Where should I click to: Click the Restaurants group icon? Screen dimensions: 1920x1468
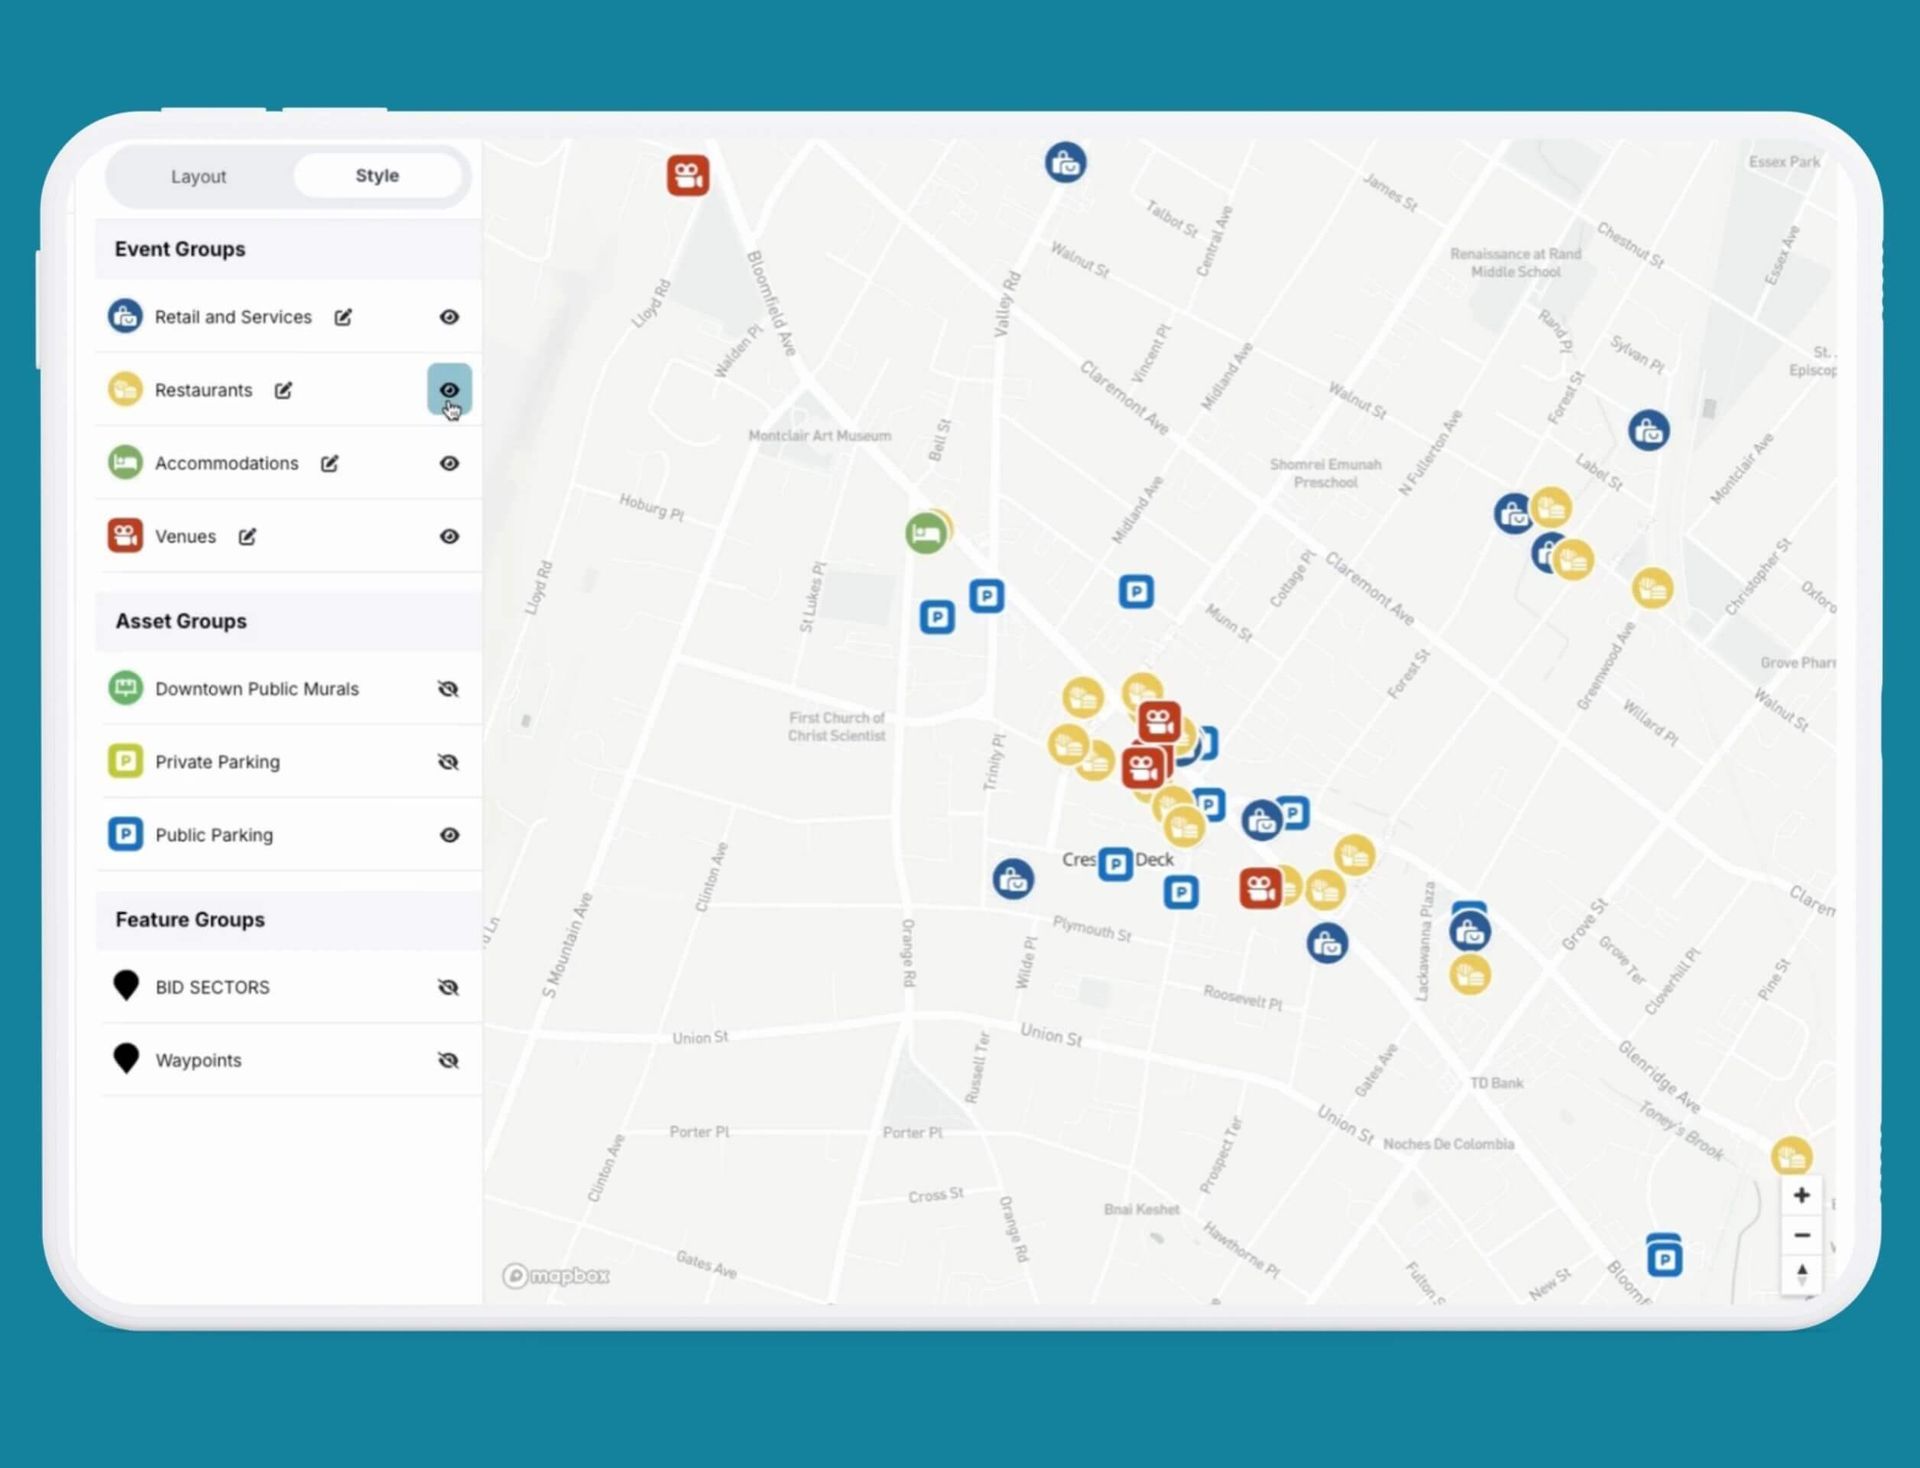125,389
